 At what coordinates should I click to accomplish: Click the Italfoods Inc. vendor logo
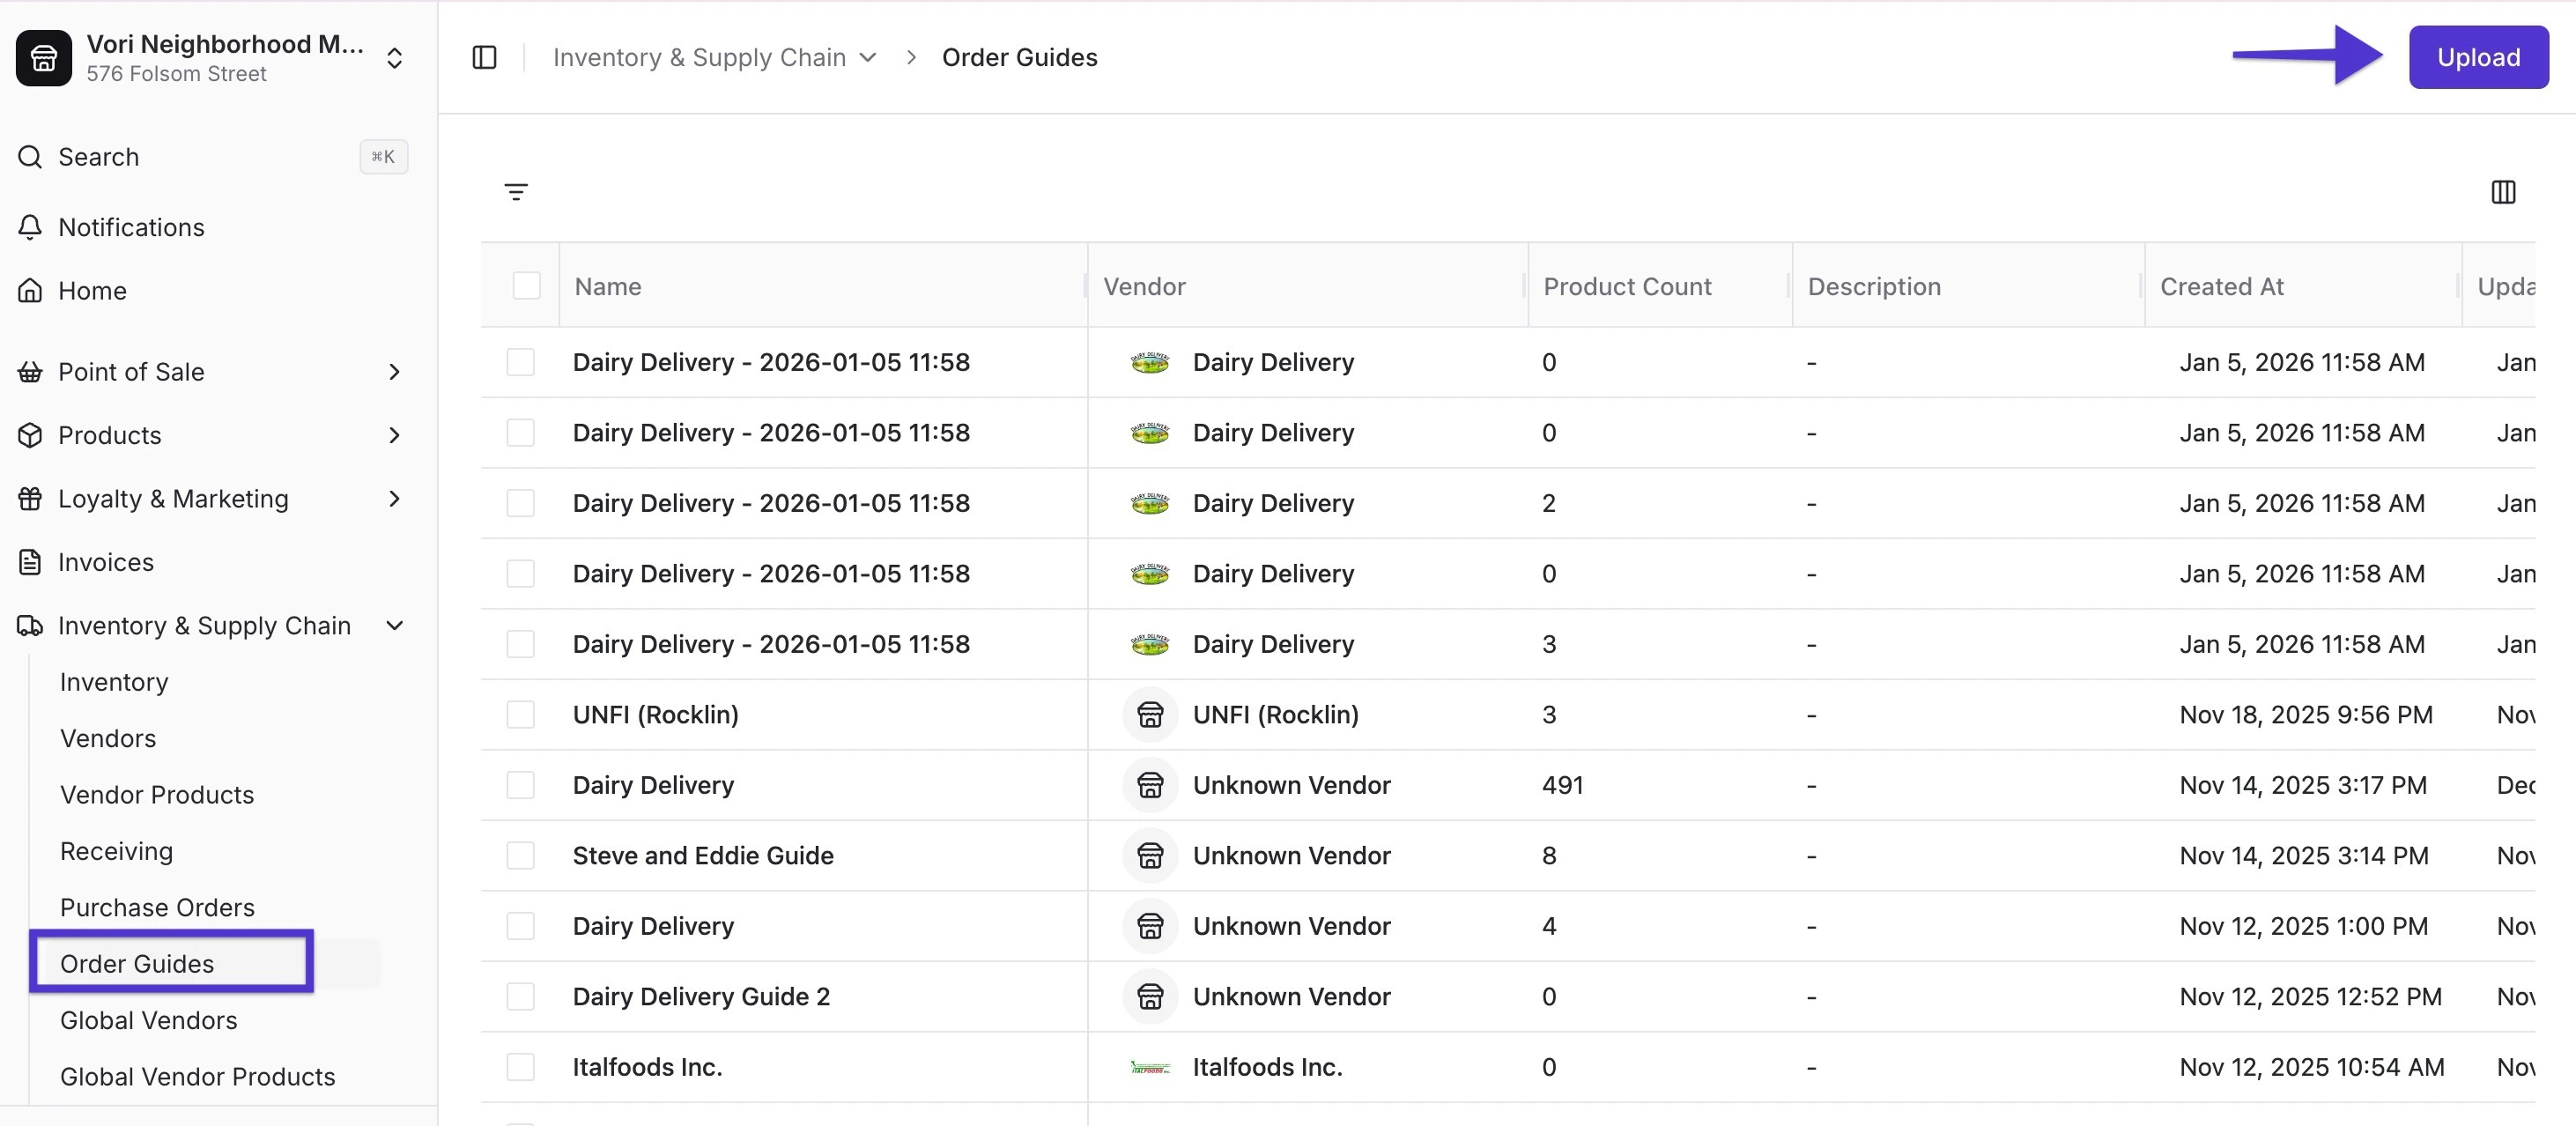coord(1150,1067)
